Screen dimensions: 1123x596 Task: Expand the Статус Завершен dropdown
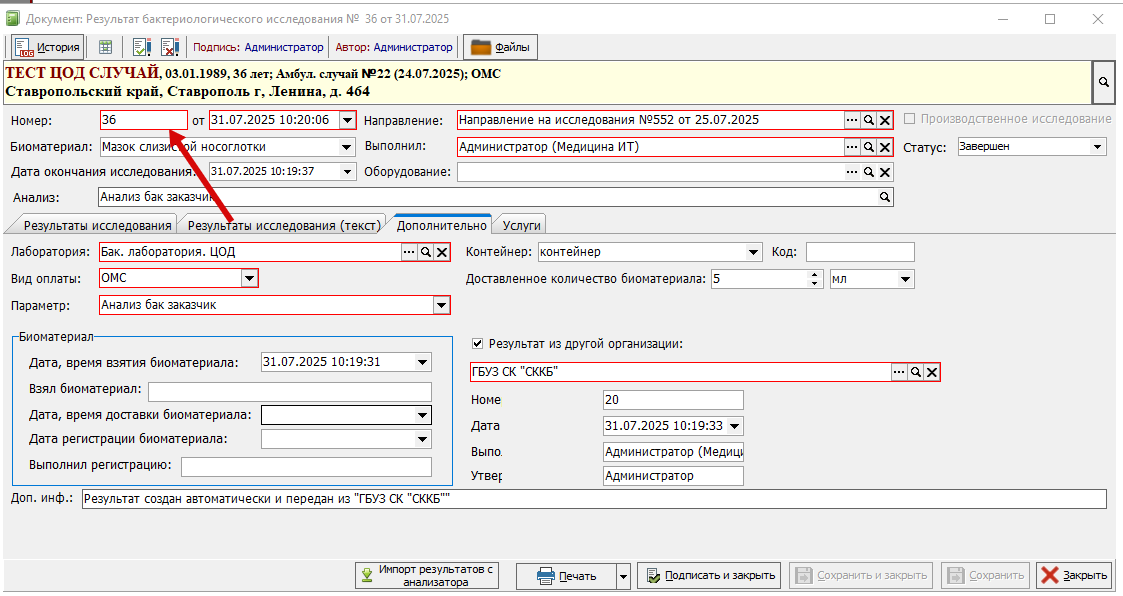coord(1098,147)
